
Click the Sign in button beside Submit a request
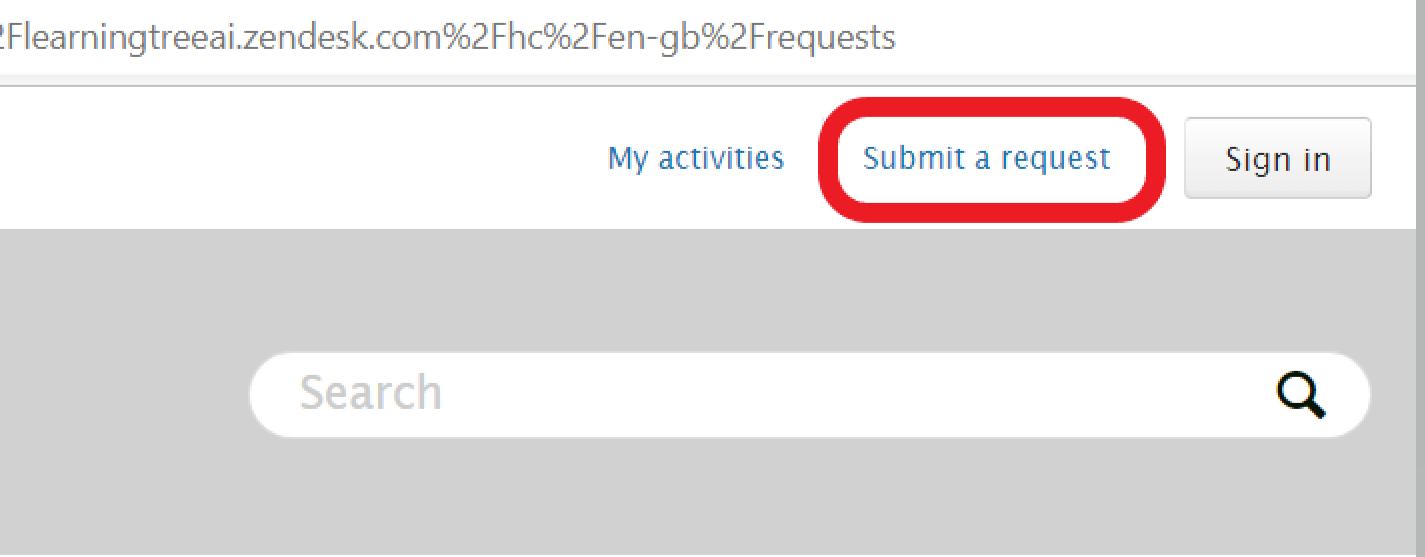click(1277, 159)
